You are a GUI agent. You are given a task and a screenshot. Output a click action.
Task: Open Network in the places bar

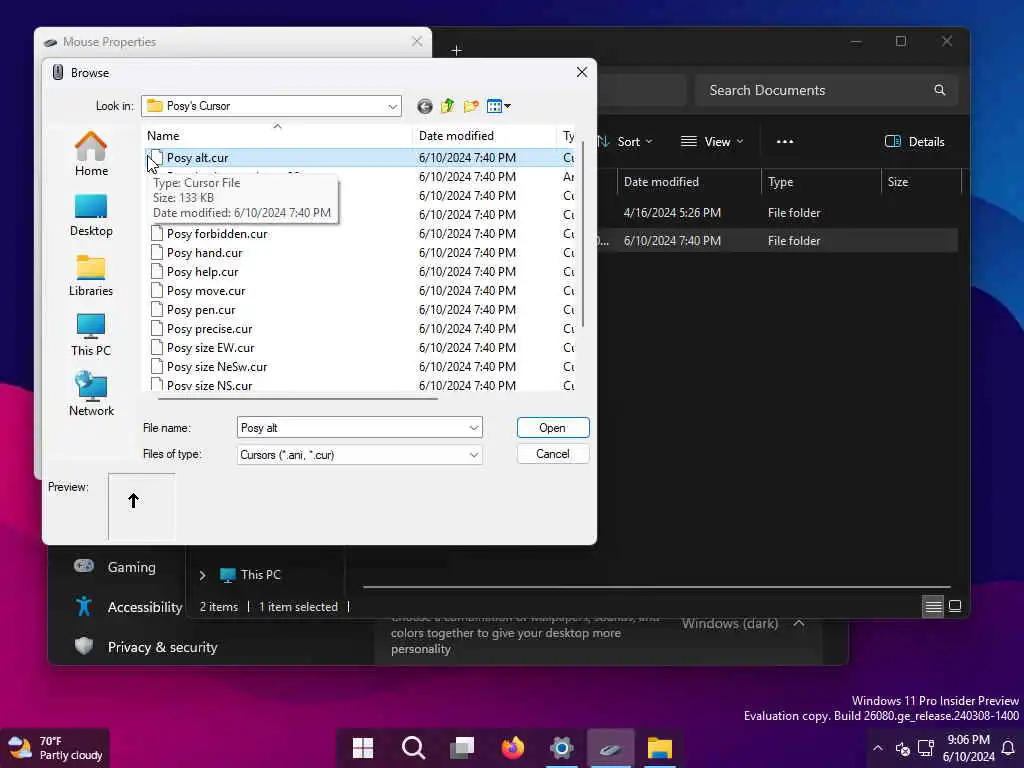coord(91,394)
